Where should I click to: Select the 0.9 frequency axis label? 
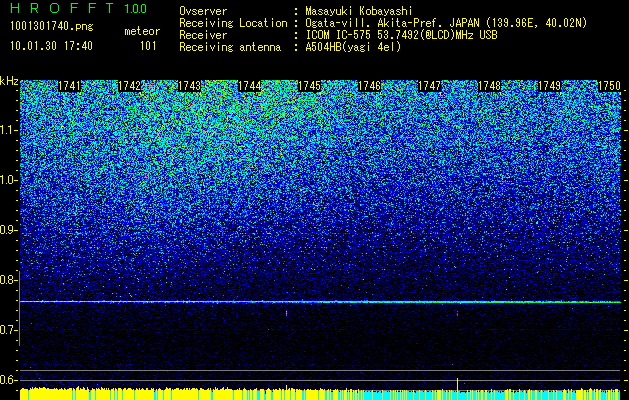click(x=8, y=230)
